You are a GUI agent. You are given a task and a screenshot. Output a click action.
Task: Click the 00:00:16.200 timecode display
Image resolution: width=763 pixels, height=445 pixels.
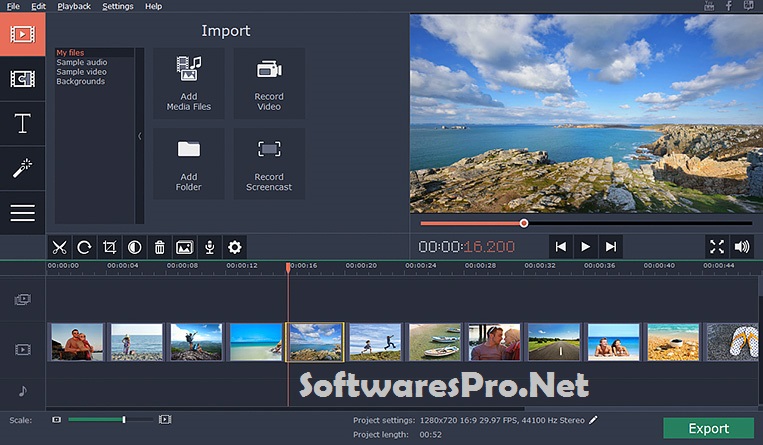(x=466, y=247)
